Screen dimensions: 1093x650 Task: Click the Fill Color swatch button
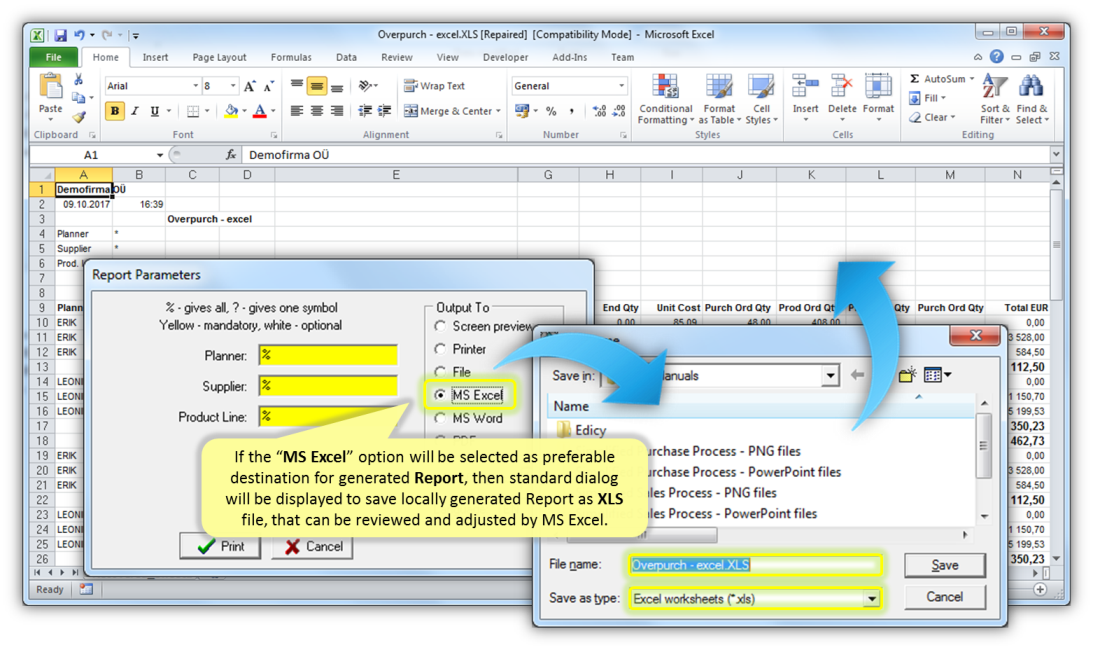(231, 111)
